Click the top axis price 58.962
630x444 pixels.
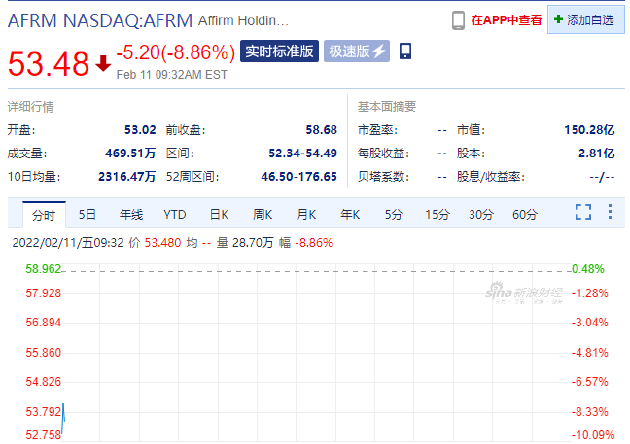(43, 269)
